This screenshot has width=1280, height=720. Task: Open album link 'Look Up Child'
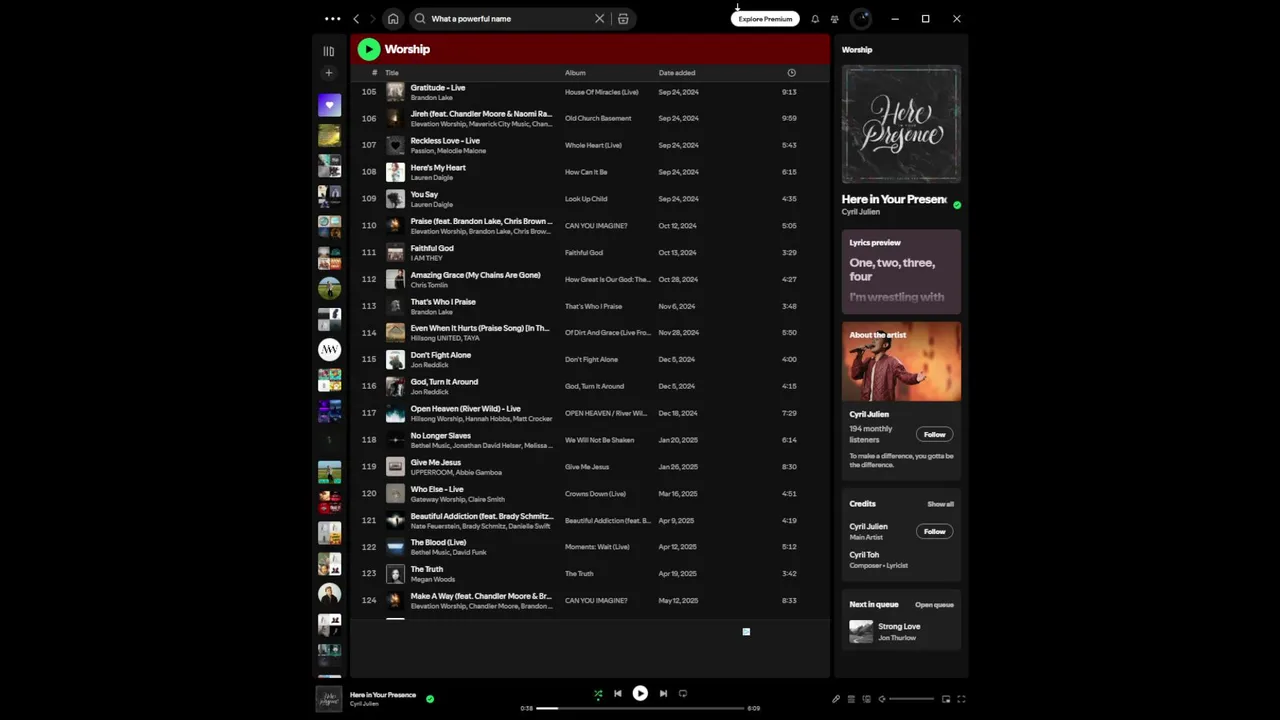tap(586, 199)
